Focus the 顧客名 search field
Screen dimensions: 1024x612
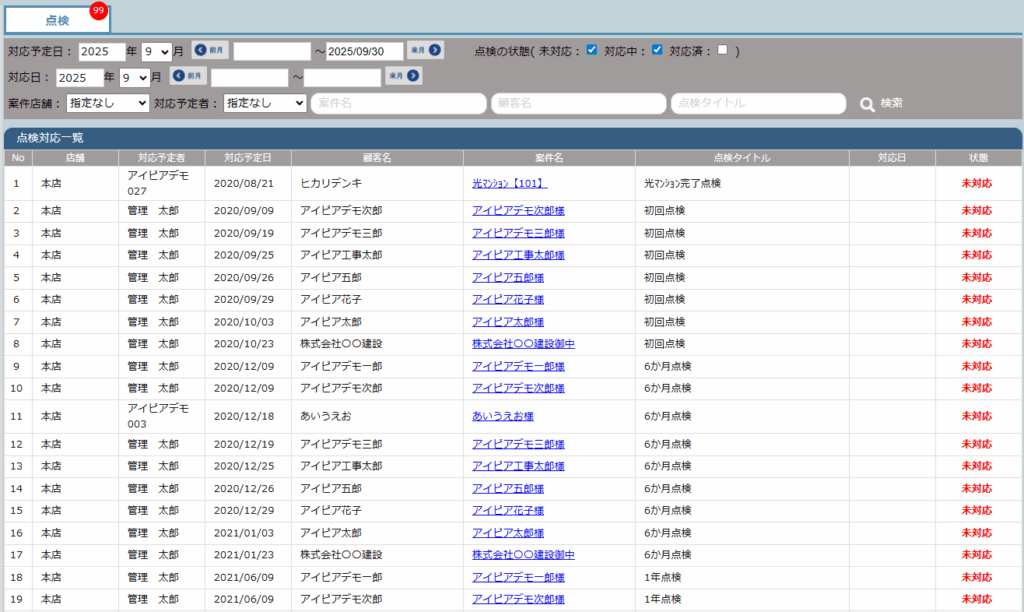click(x=578, y=103)
